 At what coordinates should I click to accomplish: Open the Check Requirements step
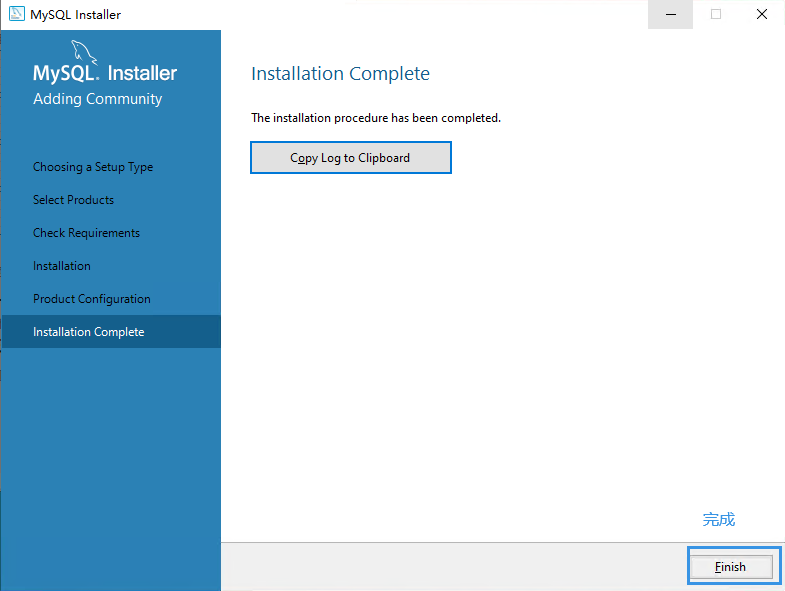click(86, 233)
